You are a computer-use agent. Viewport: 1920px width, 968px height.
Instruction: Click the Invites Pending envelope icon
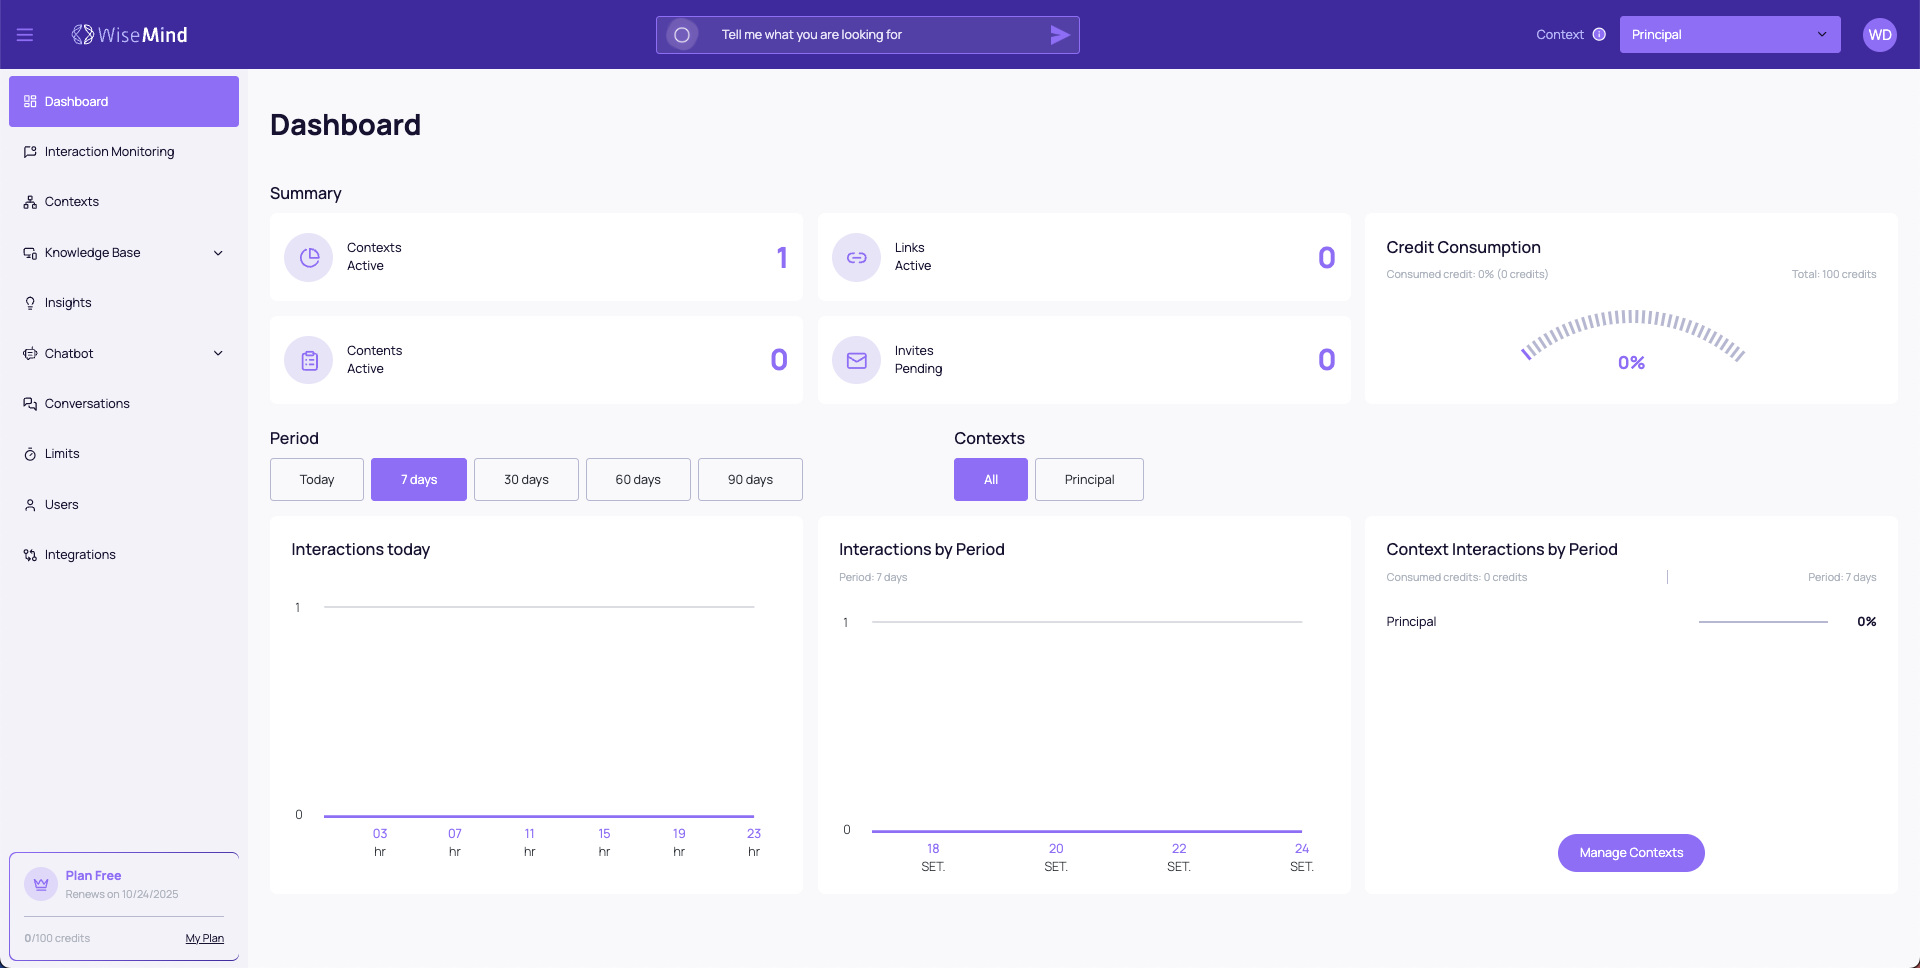pyautogui.click(x=857, y=360)
